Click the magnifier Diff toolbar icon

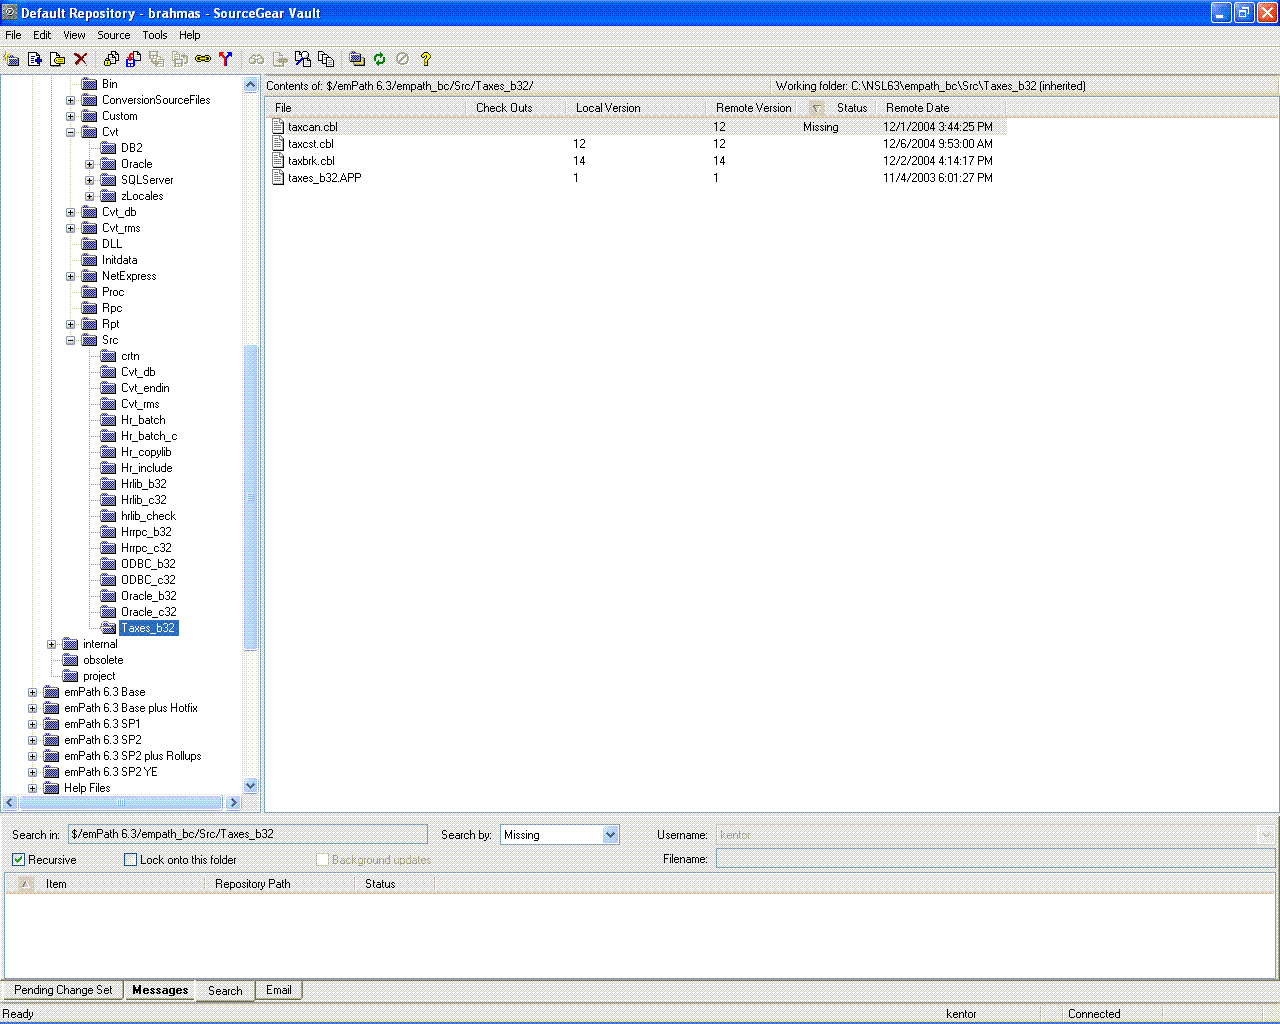pos(302,59)
